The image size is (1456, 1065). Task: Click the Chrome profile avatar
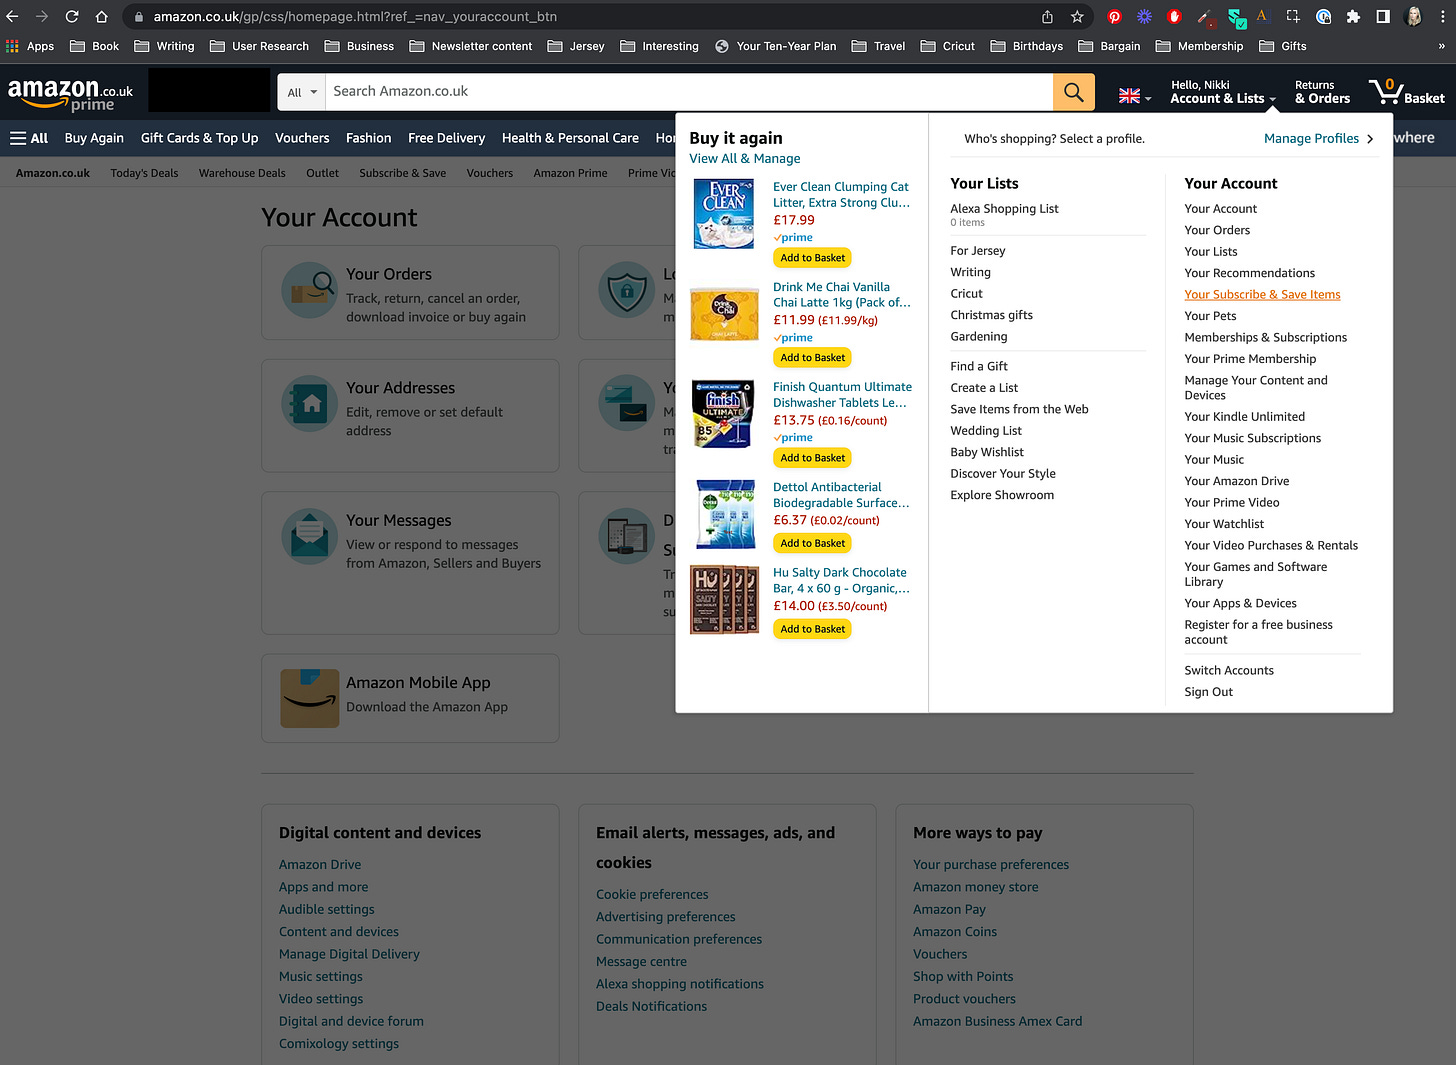(x=1414, y=16)
